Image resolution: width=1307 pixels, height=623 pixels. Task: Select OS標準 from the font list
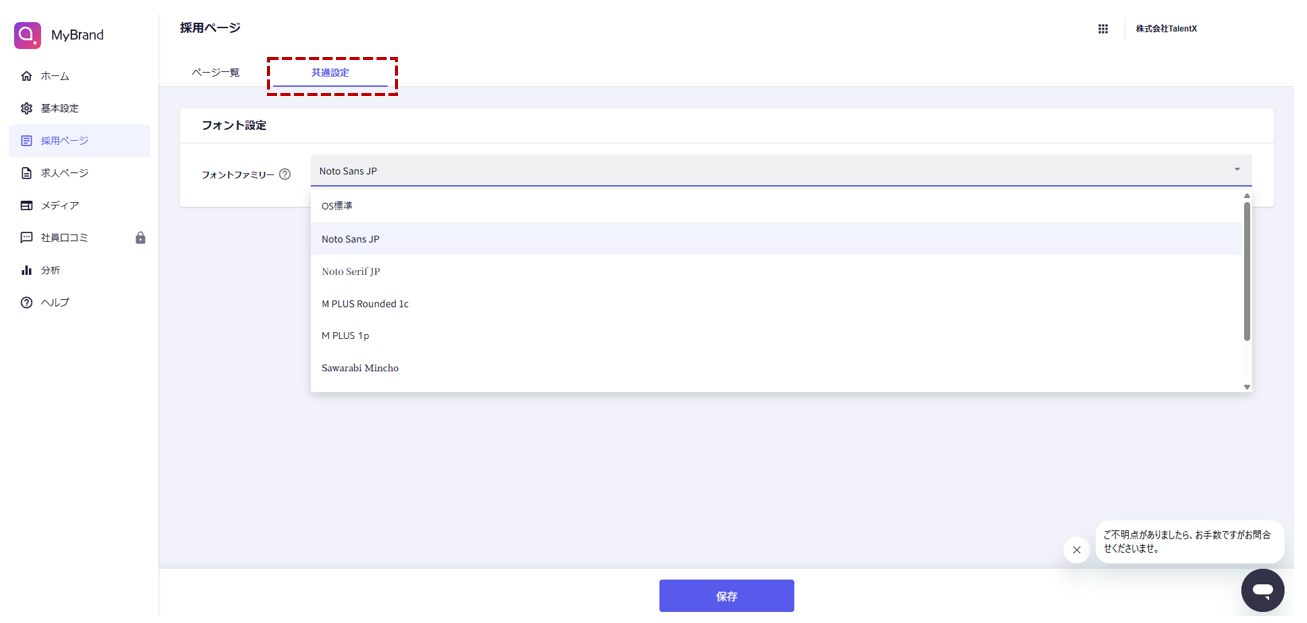pyautogui.click(x=337, y=206)
